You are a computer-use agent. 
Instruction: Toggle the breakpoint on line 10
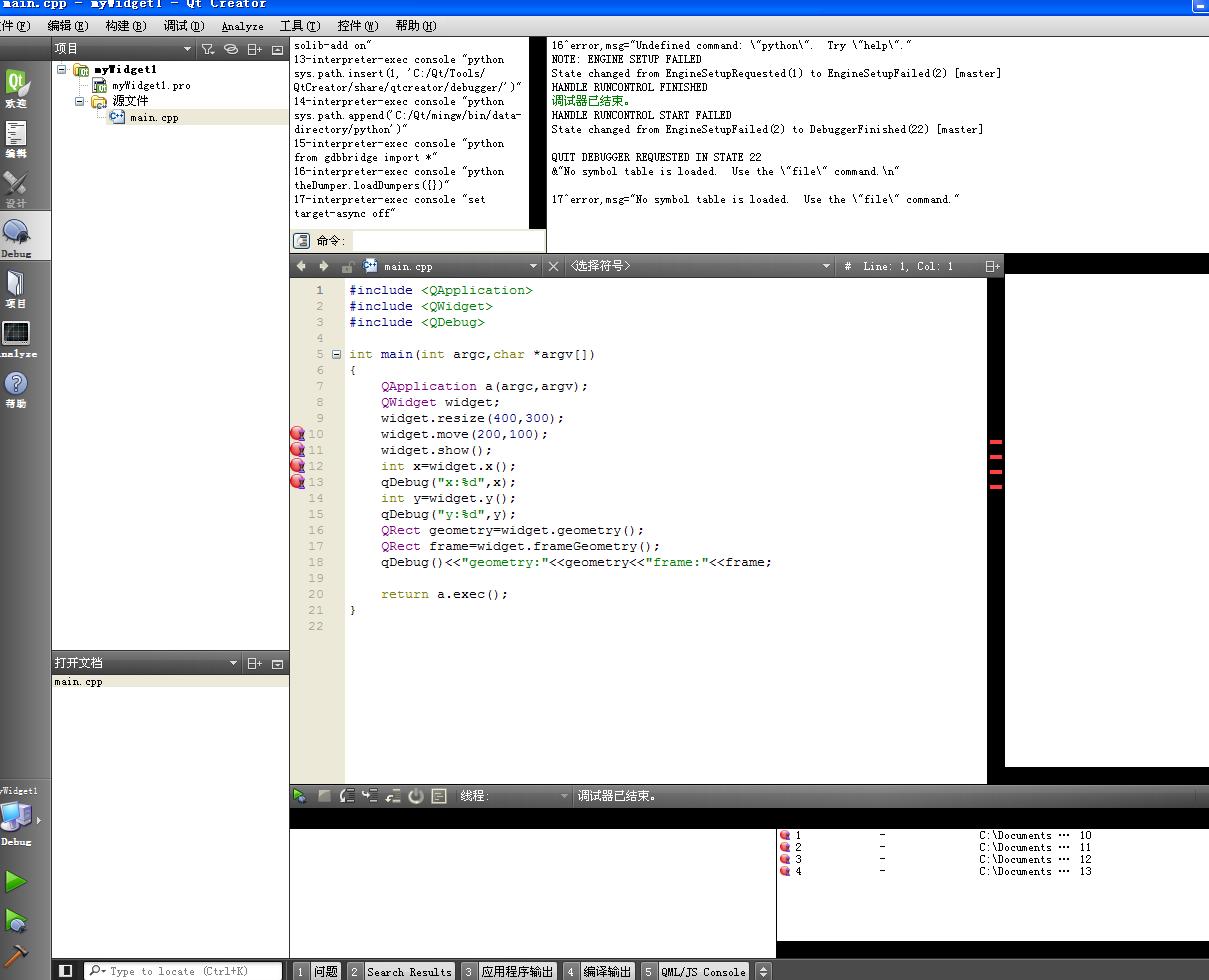click(297, 434)
